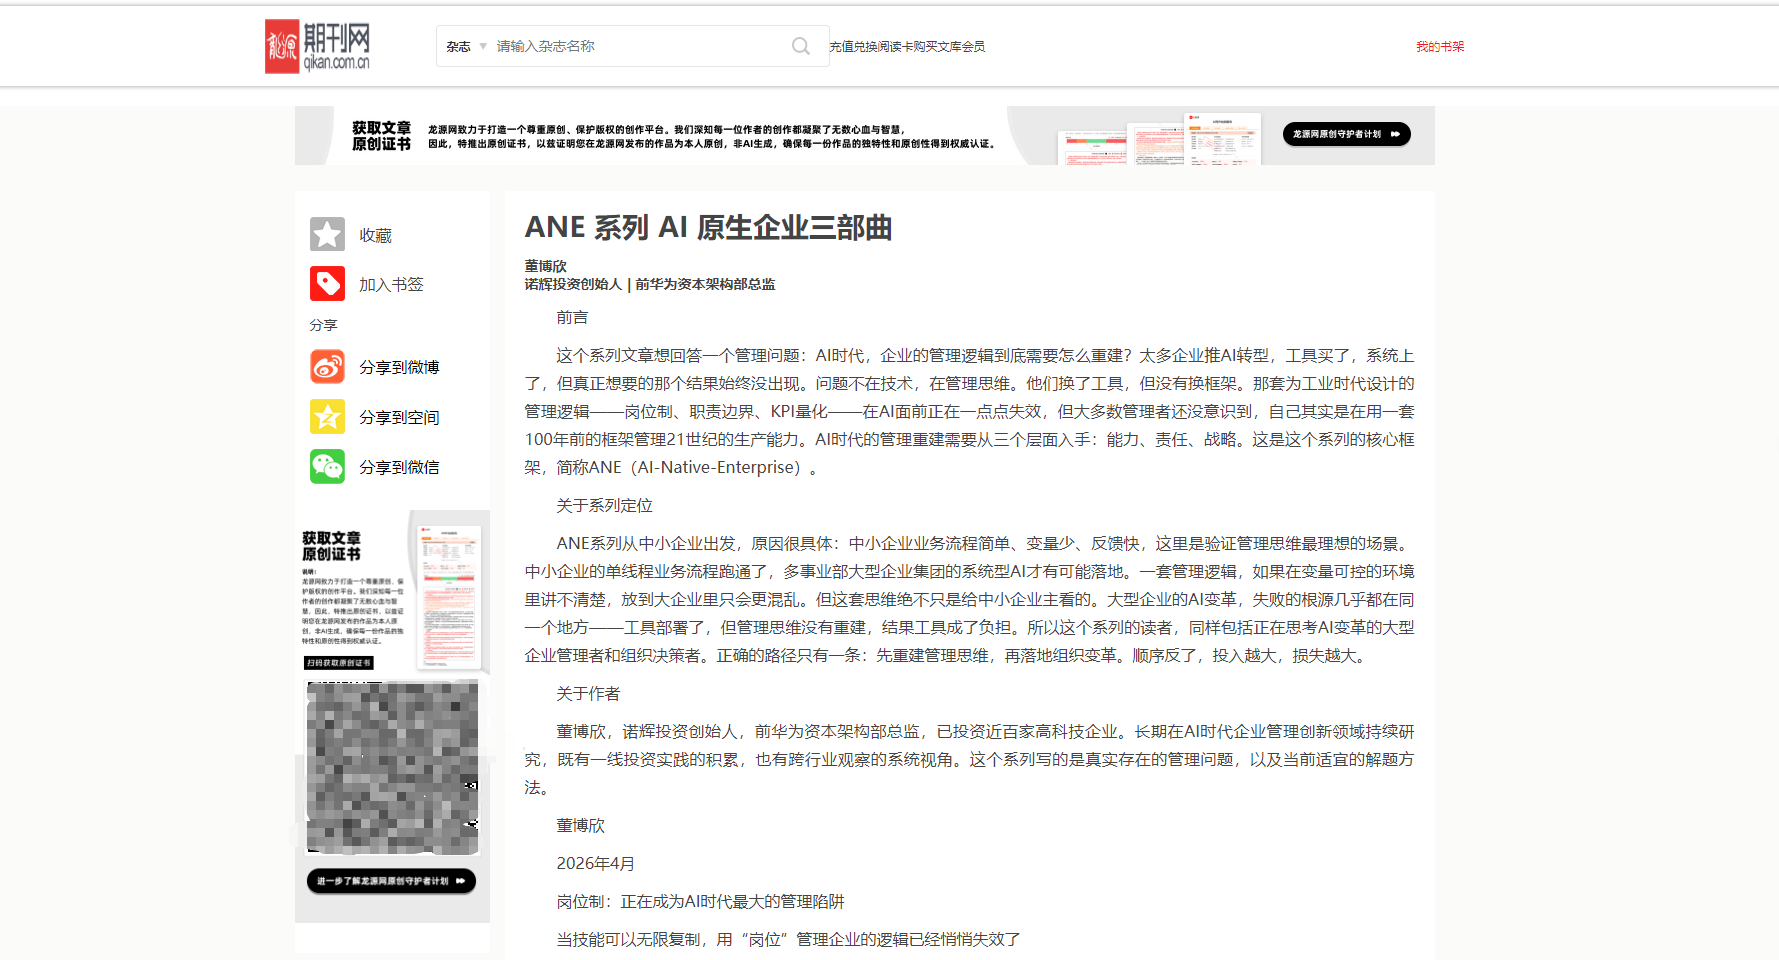Click the 前言 heading

pos(572,318)
